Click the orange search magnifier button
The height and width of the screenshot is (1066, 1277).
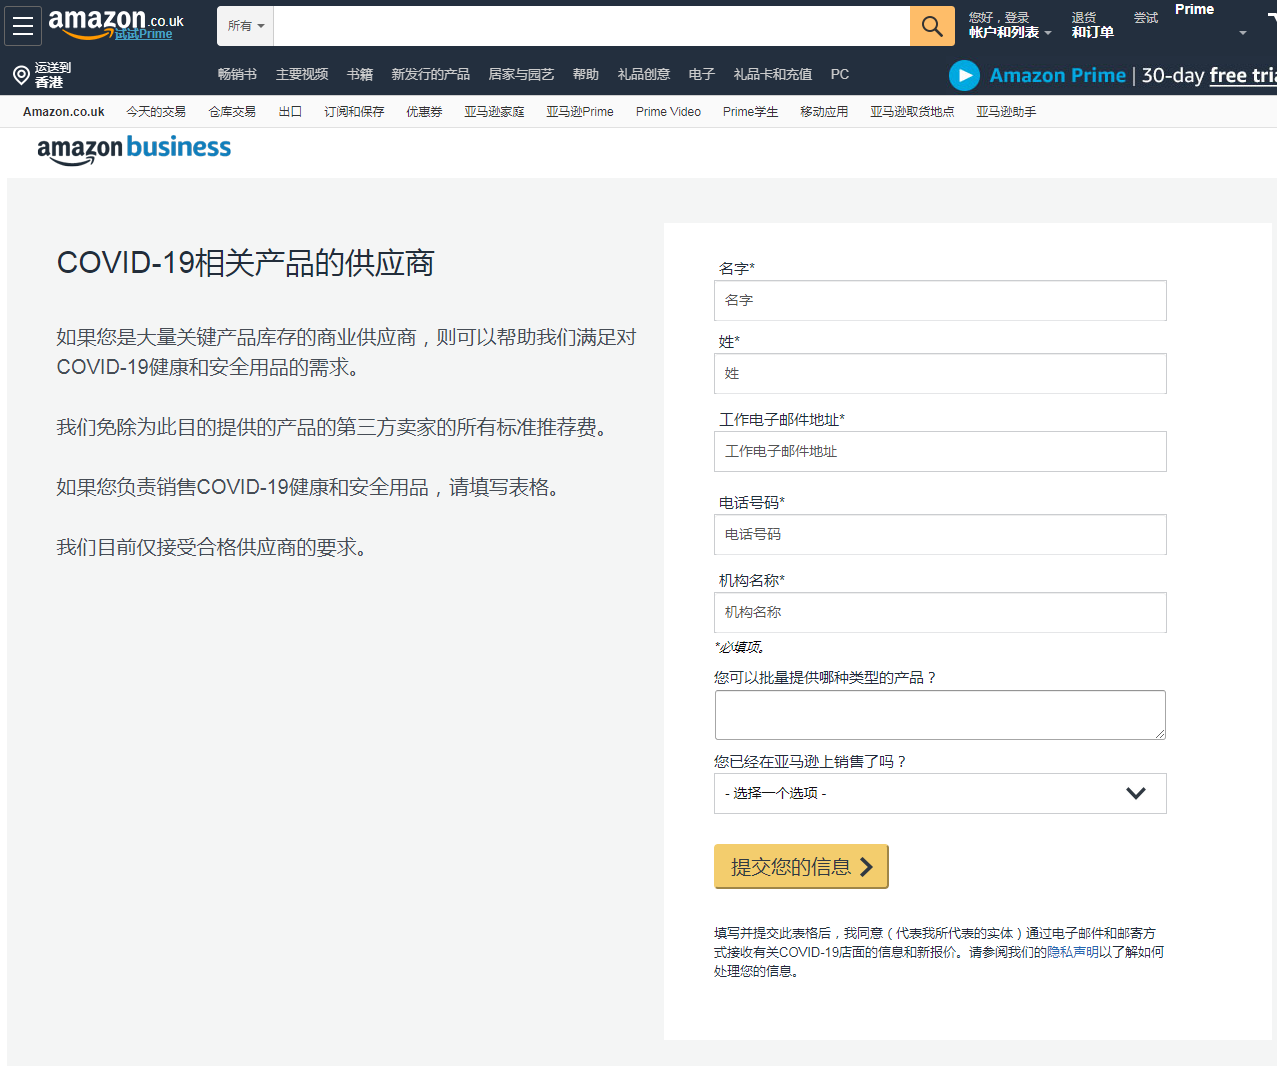pos(932,26)
